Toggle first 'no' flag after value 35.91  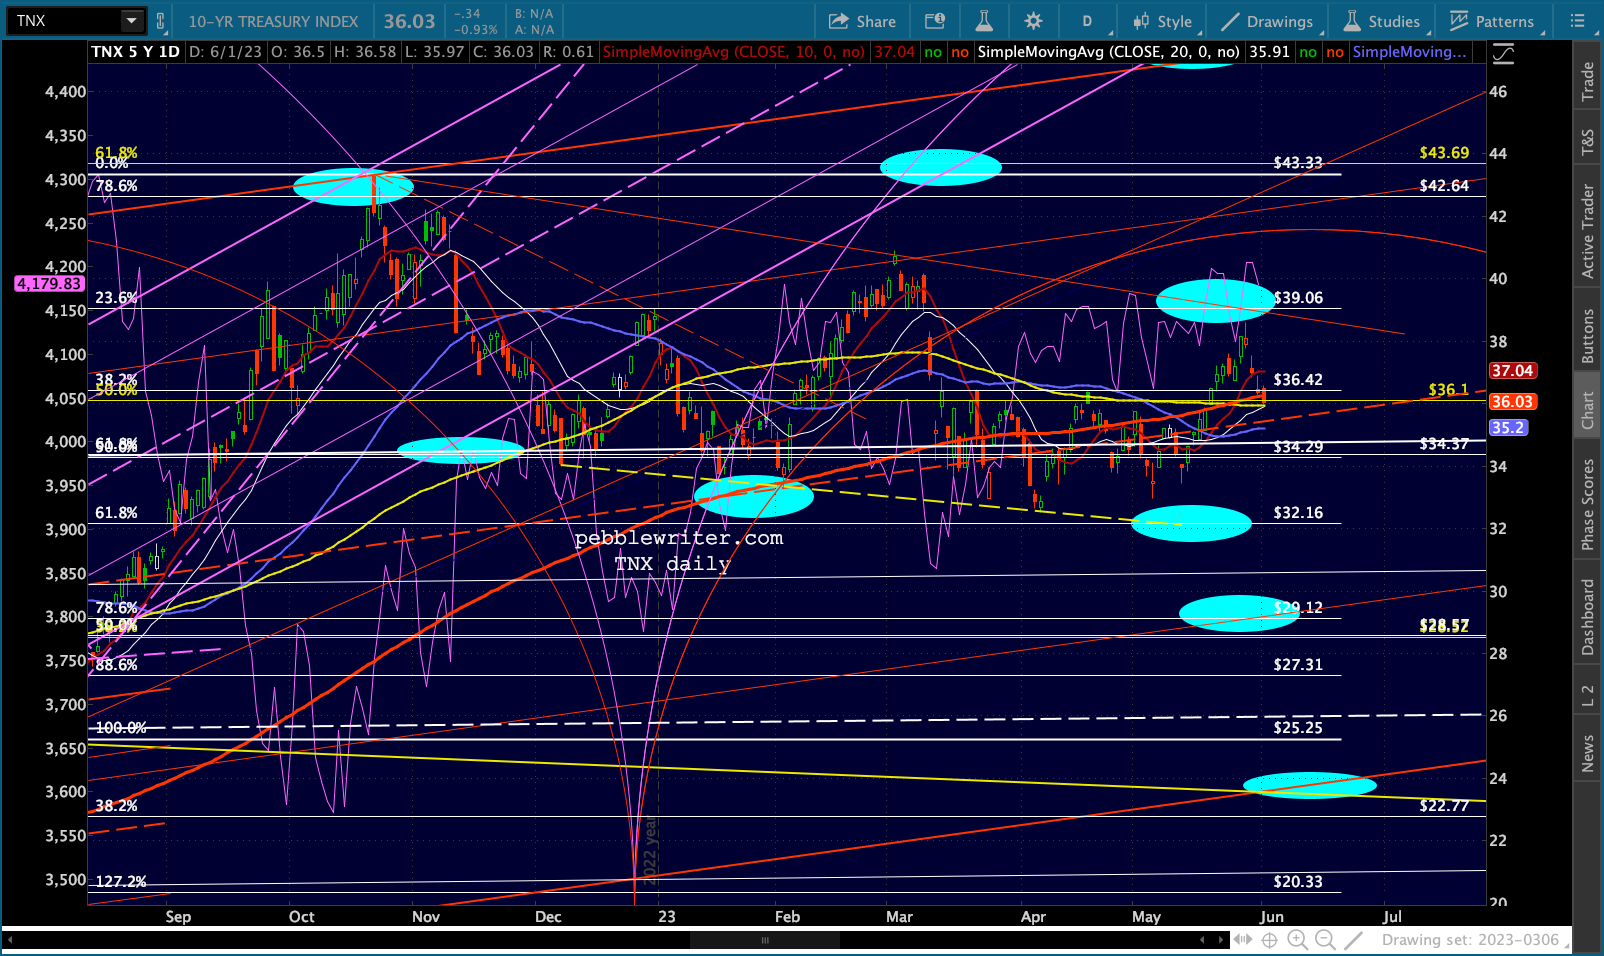1308,51
